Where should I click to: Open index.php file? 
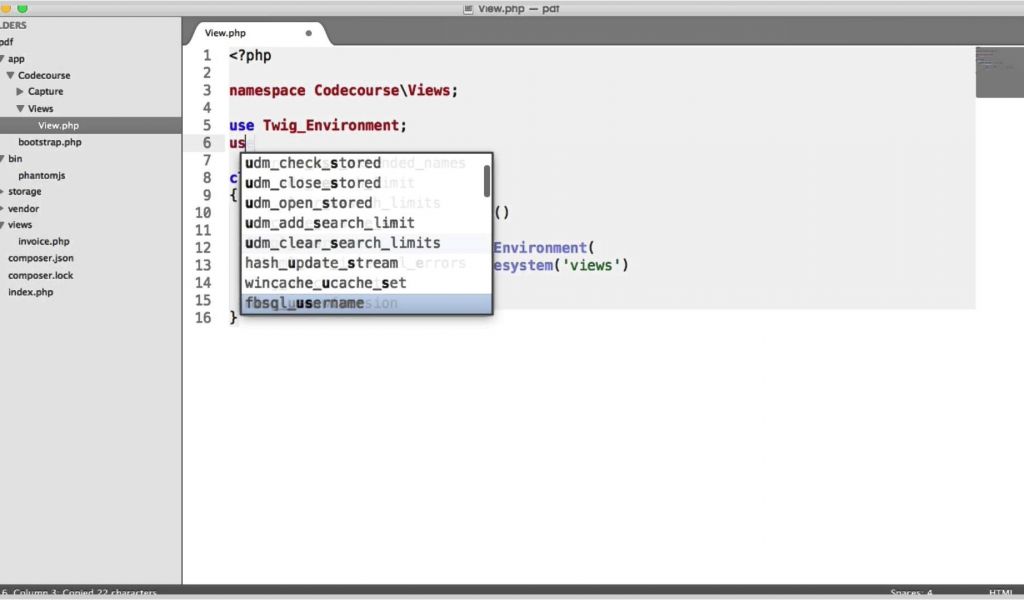[x=31, y=292]
